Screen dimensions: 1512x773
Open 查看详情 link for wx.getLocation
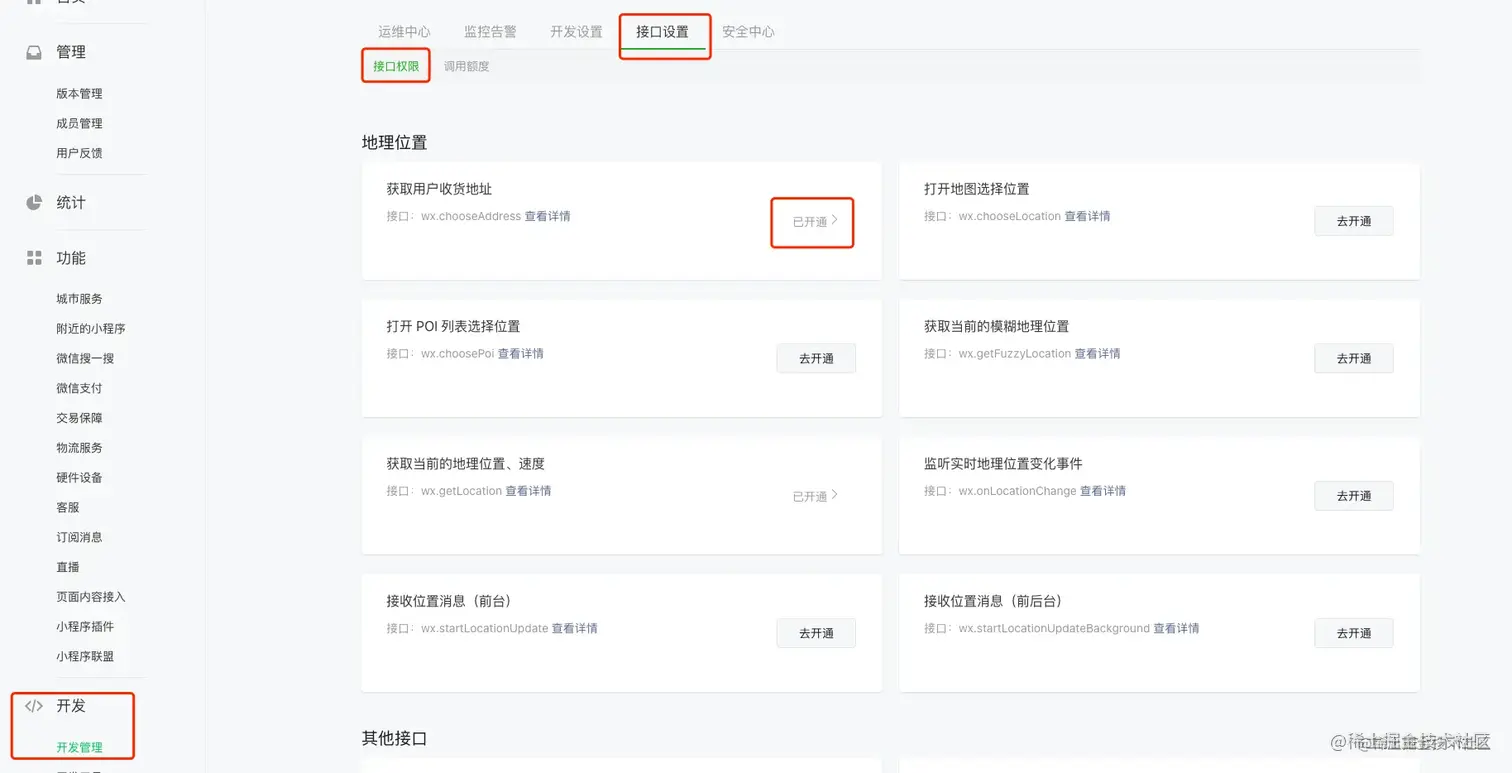(x=528, y=491)
